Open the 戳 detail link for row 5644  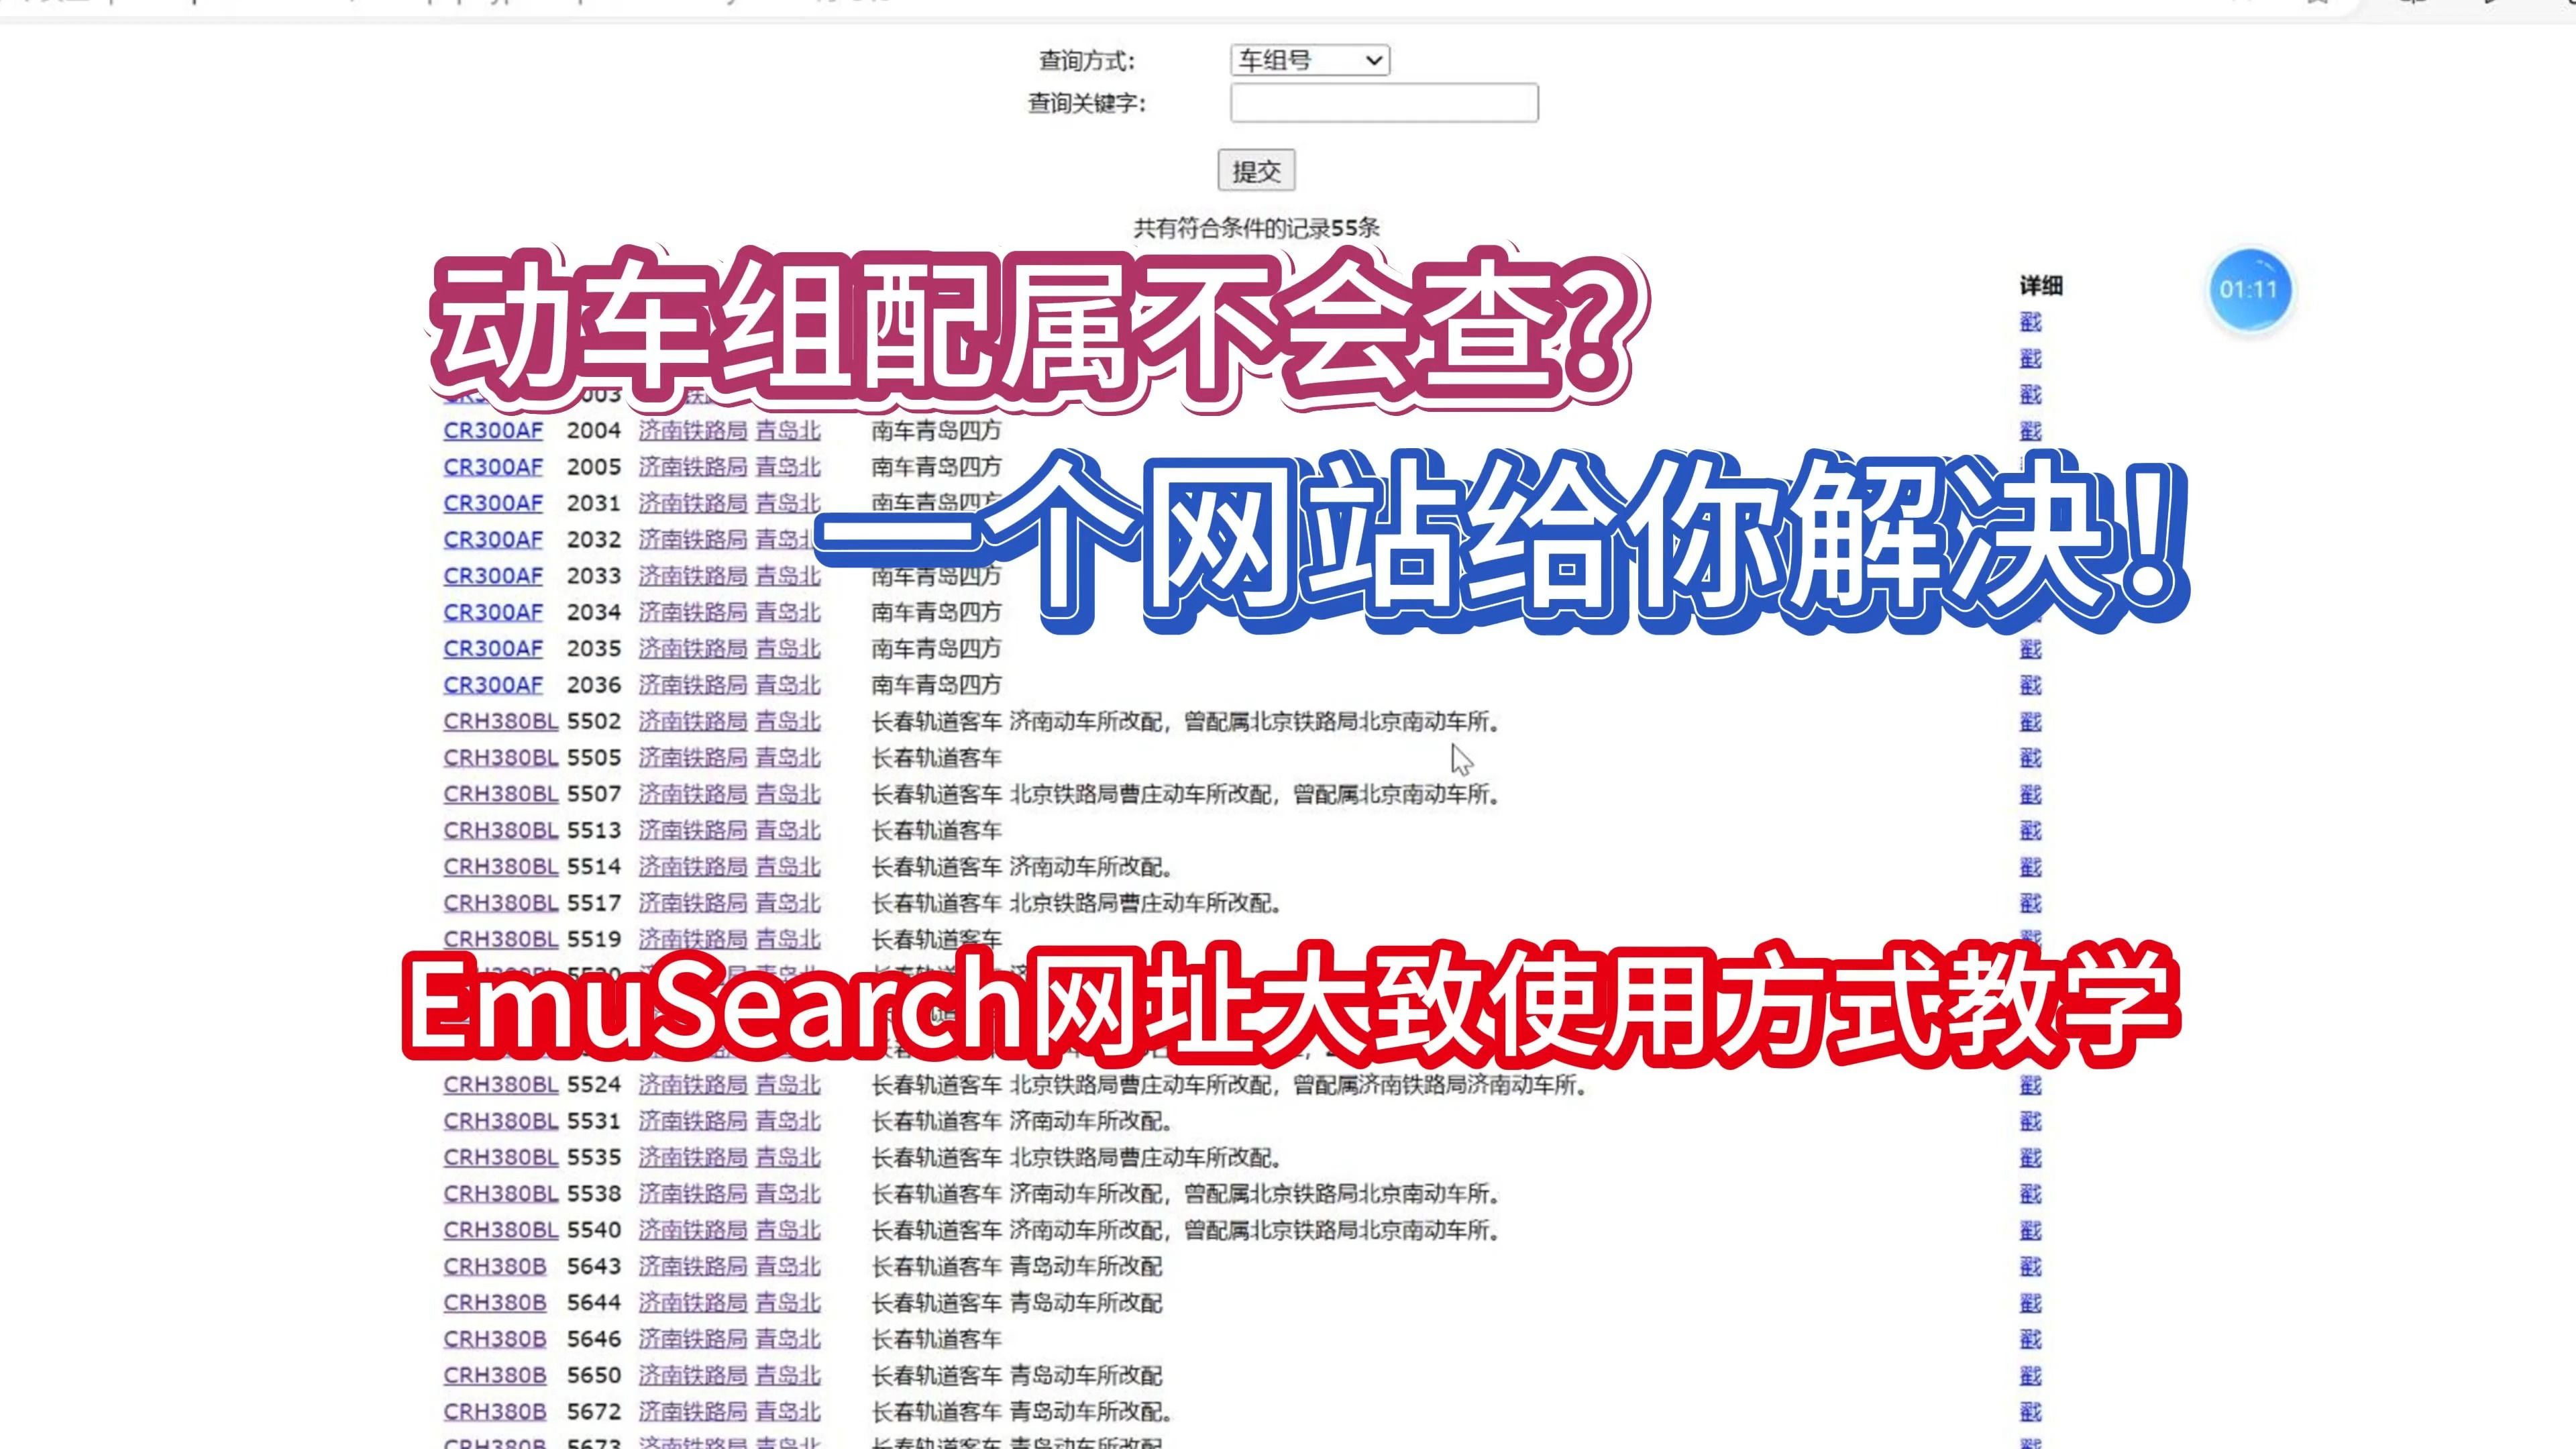click(2030, 1303)
